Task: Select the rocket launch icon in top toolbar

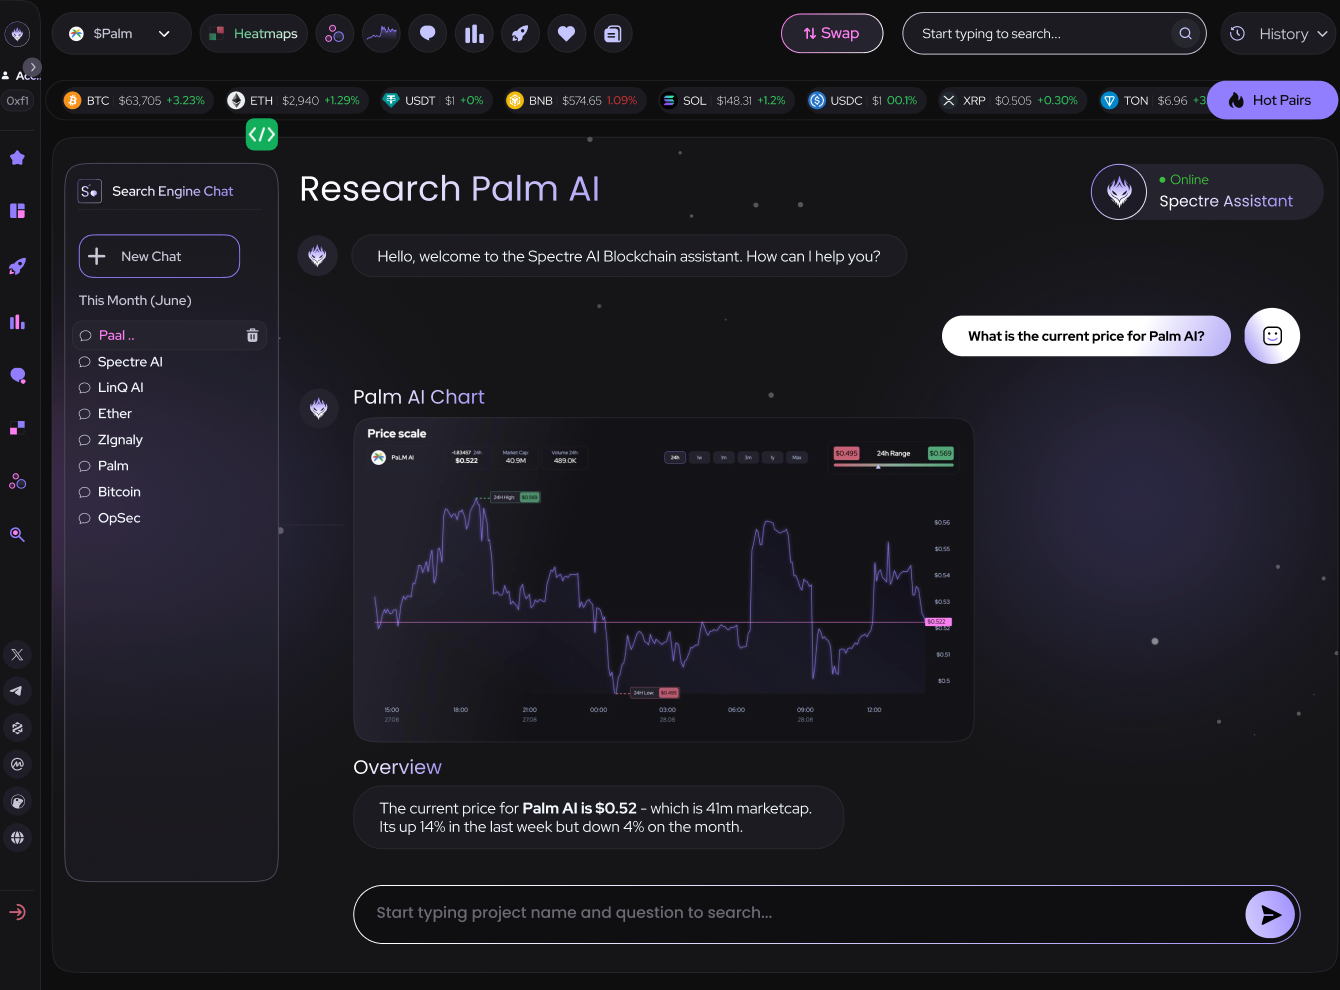Action: (520, 33)
